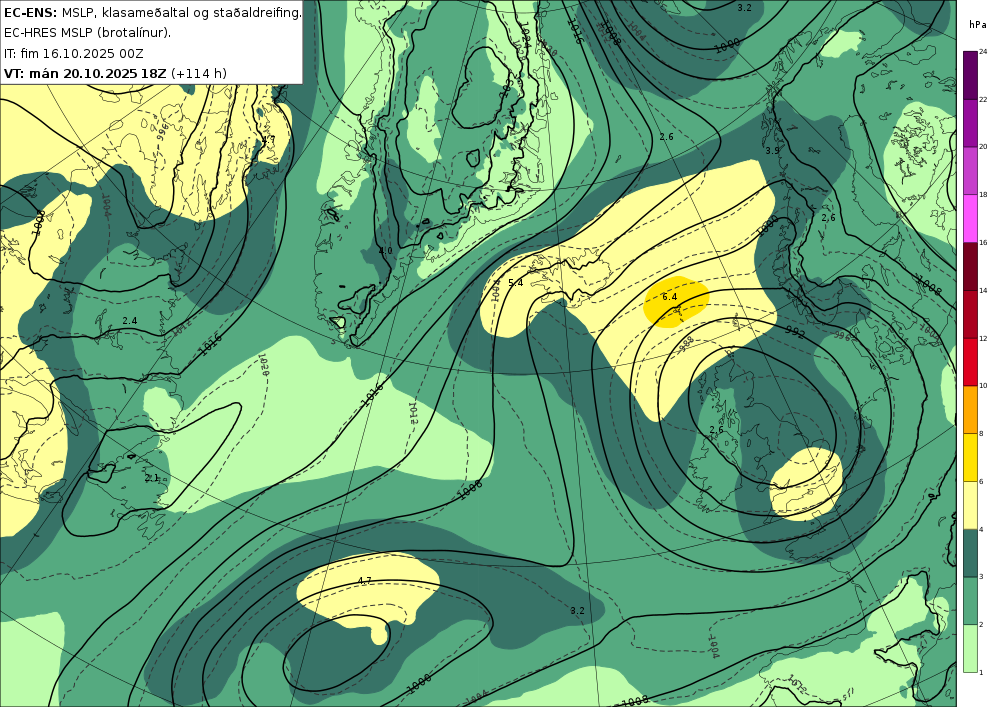Viewport: 1000px width, 707px height.
Task: Click the bright pink 16–18 hPa legend band
Action: click(x=970, y=219)
